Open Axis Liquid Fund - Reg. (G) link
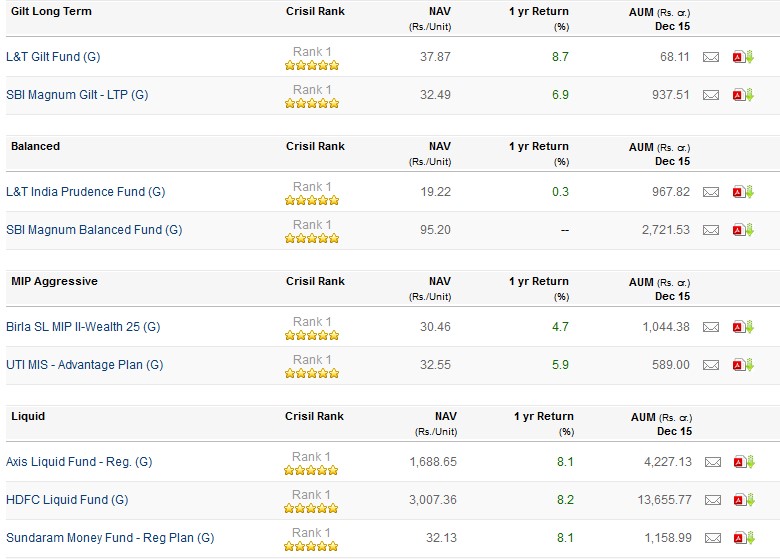This screenshot has width=780, height=559. pyautogui.click(x=79, y=462)
